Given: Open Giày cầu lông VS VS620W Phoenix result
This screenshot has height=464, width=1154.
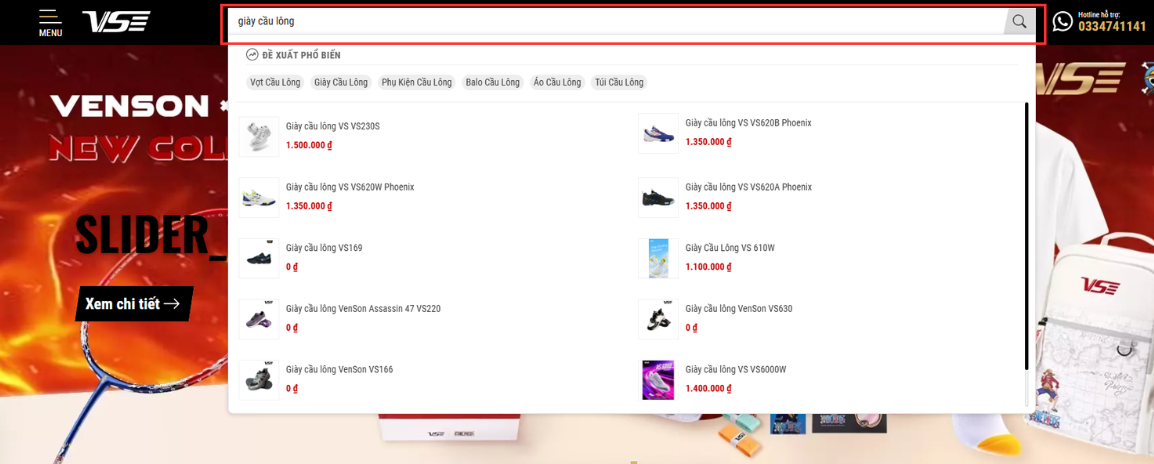Looking at the screenshot, I should [350, 187].
